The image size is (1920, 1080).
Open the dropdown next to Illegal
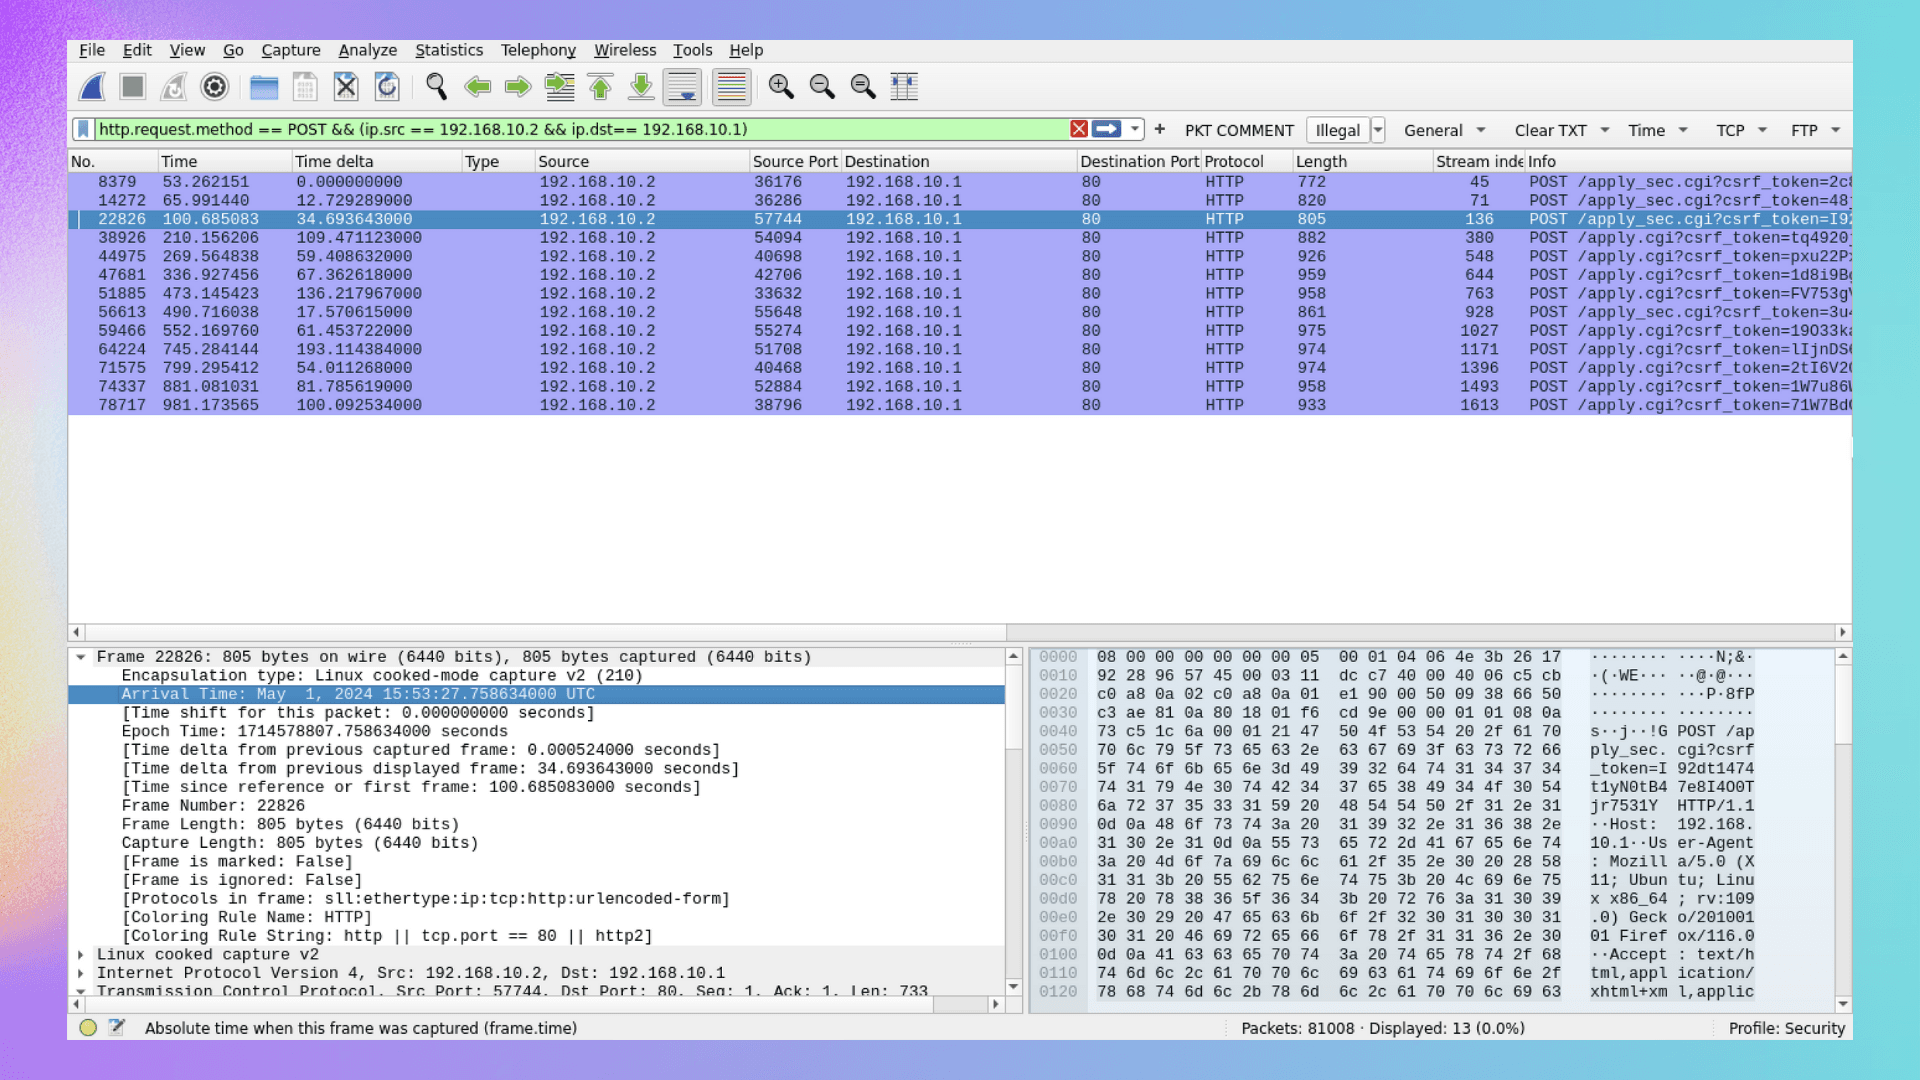click(x=1378, y=130)
